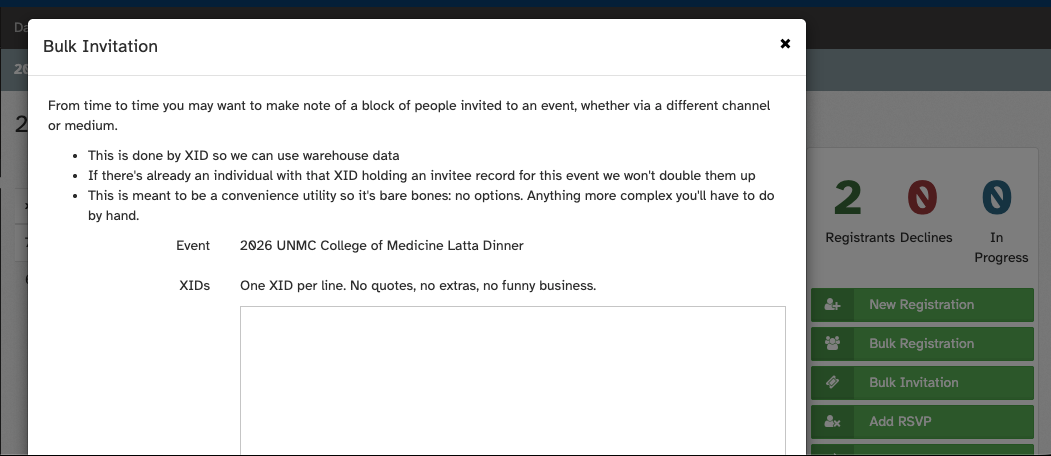Click the New Registration button label
The image size is (1051, 456).
[922, 304]
